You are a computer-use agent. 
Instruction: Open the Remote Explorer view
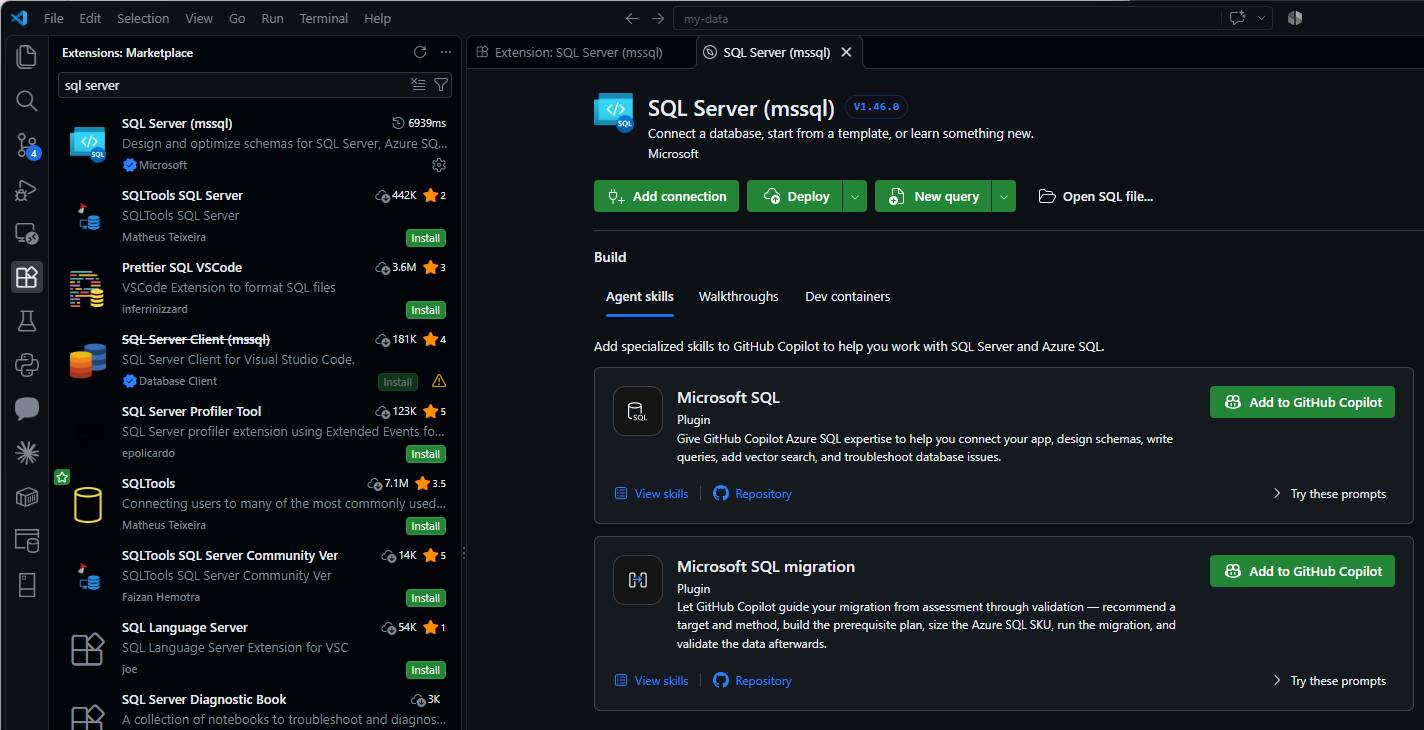(x=27, y=234)
